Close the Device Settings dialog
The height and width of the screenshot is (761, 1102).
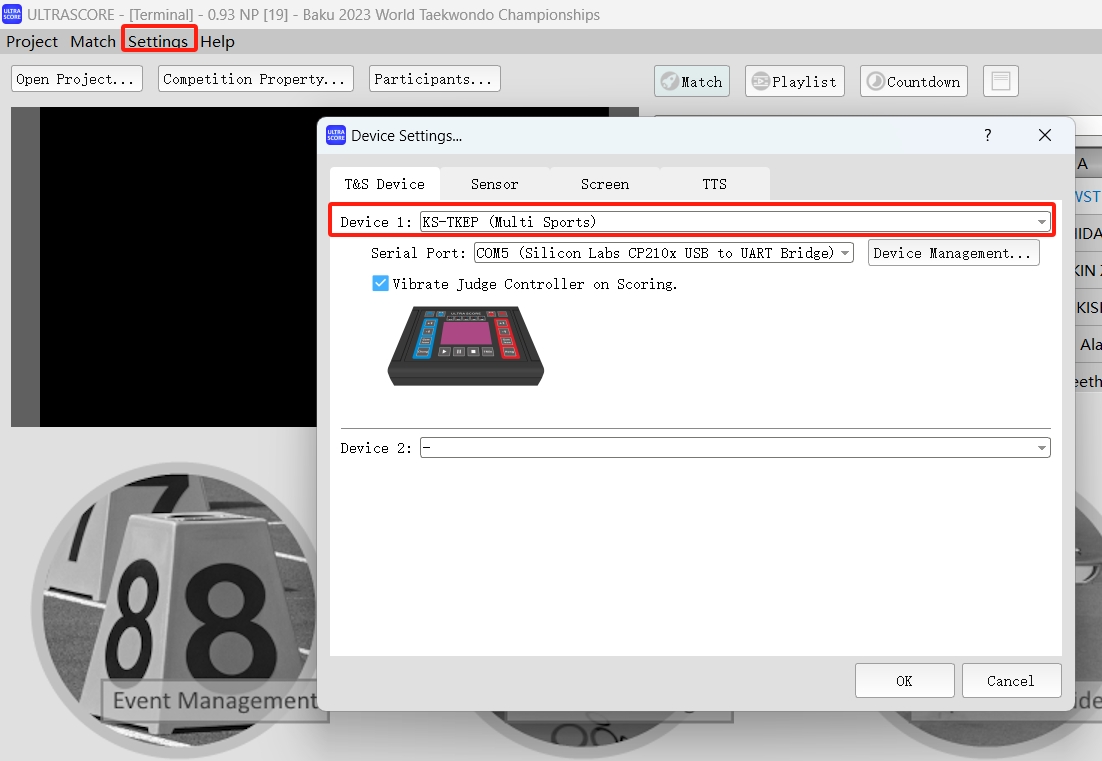(1045, 135)
